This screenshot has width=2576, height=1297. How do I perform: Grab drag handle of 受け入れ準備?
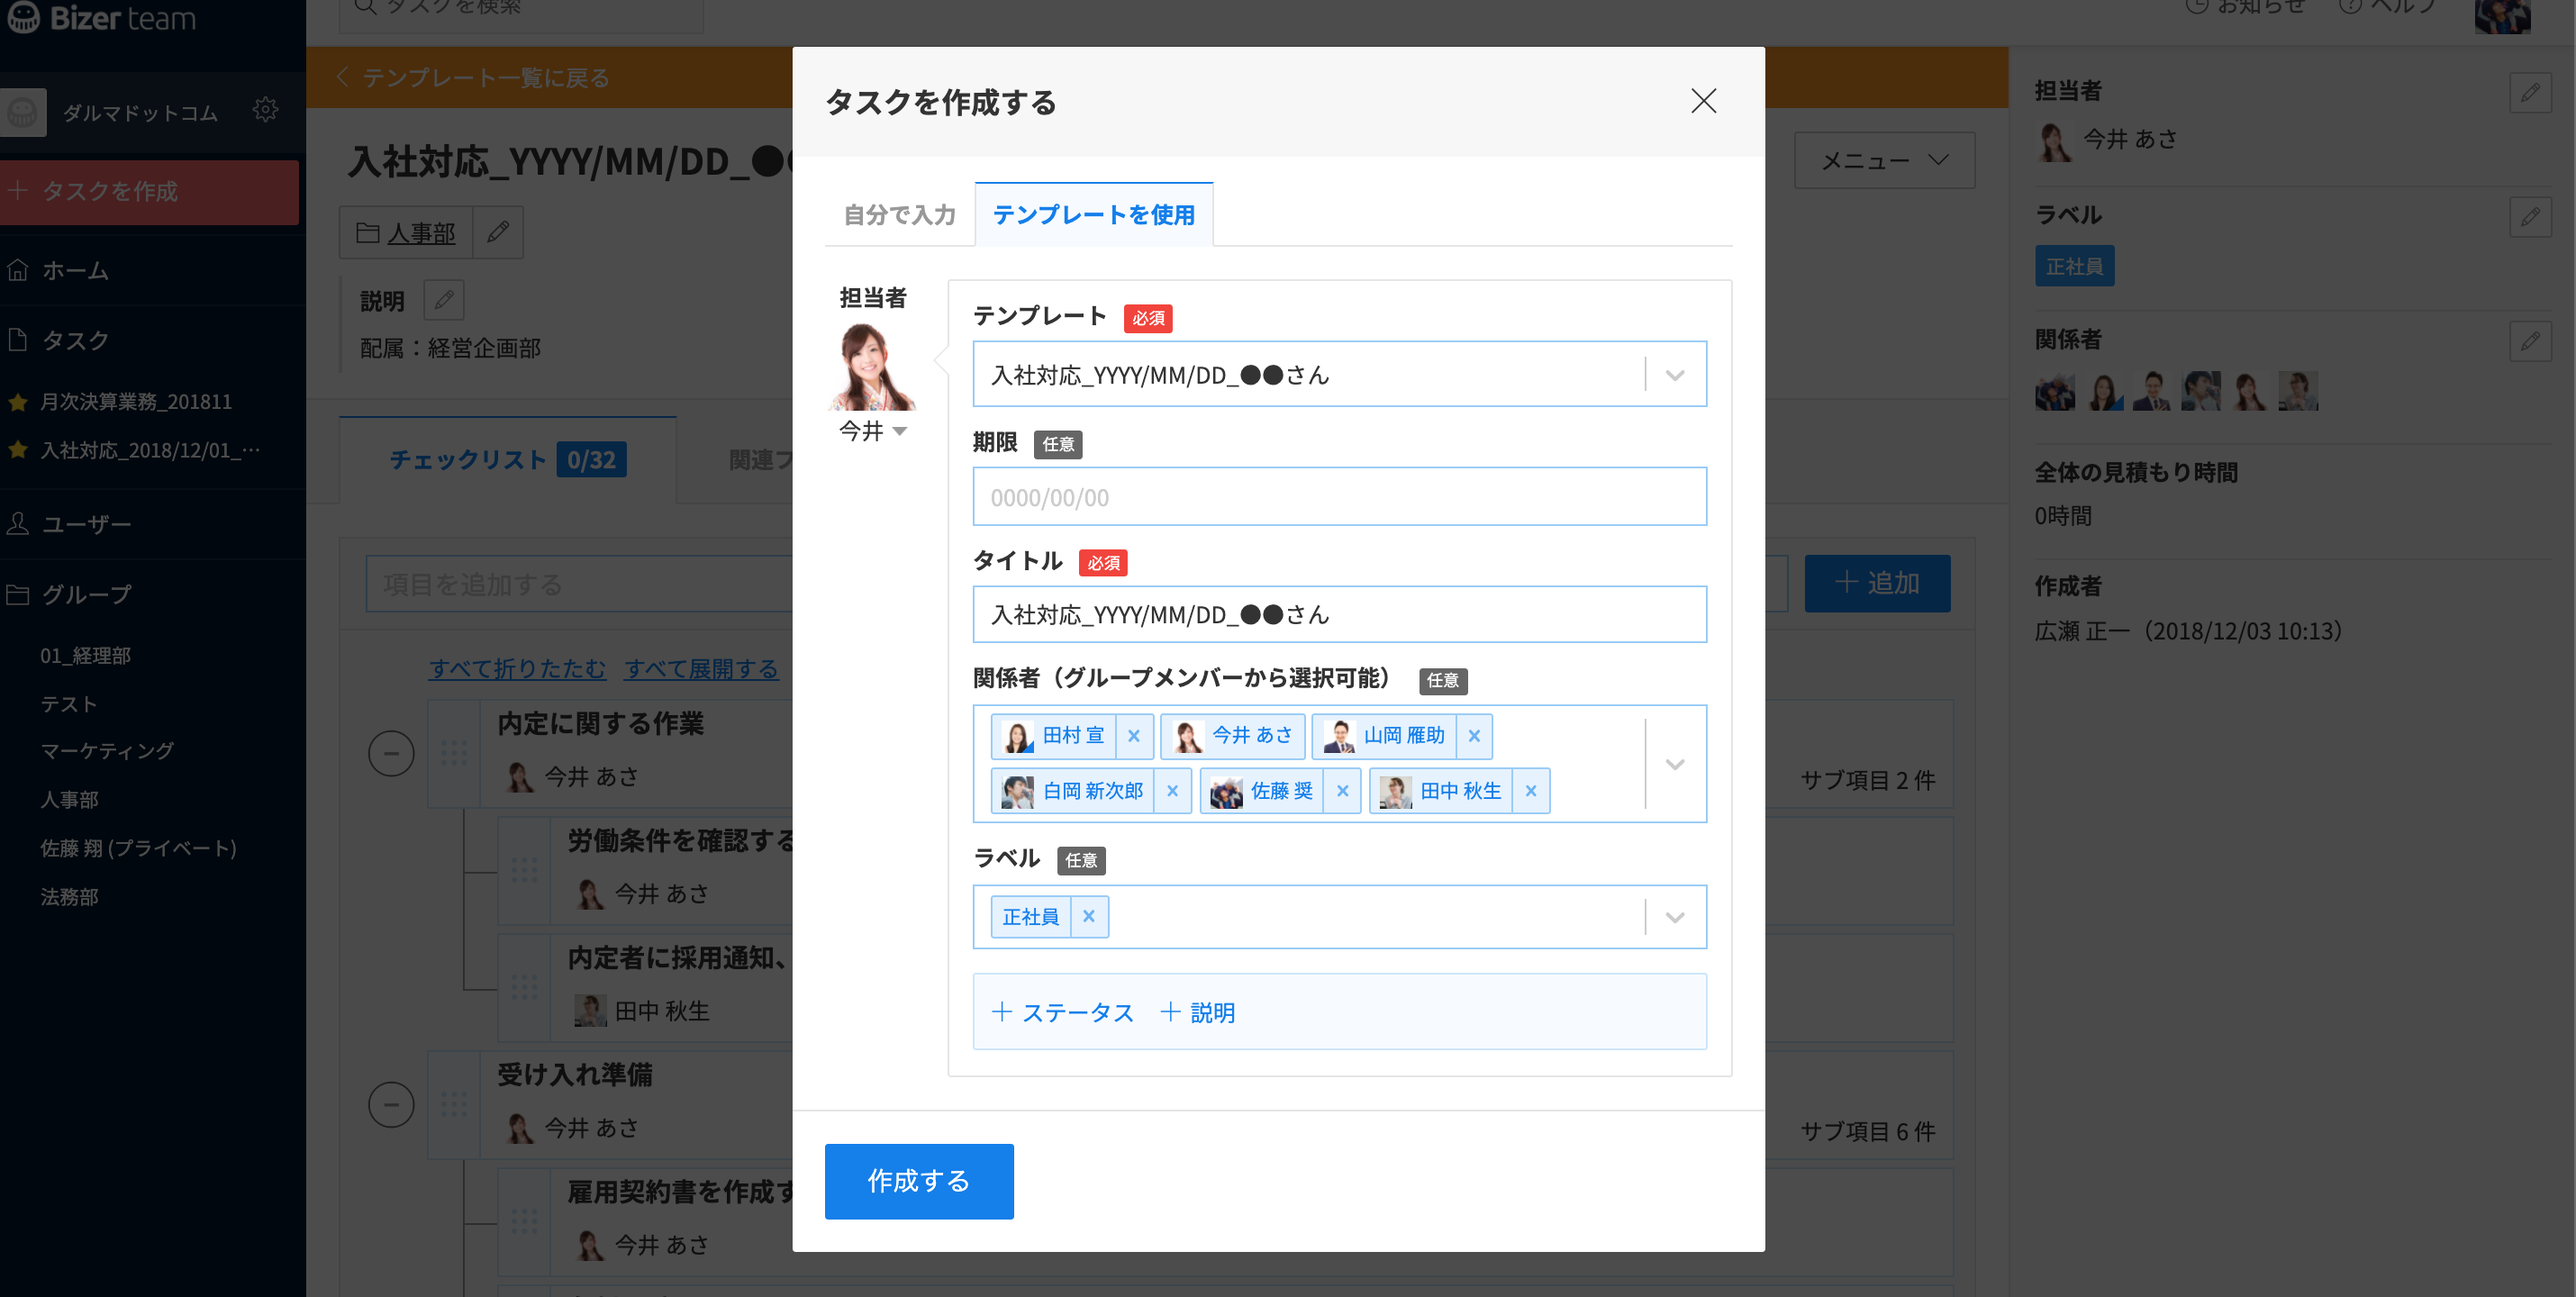point(454,1104)
